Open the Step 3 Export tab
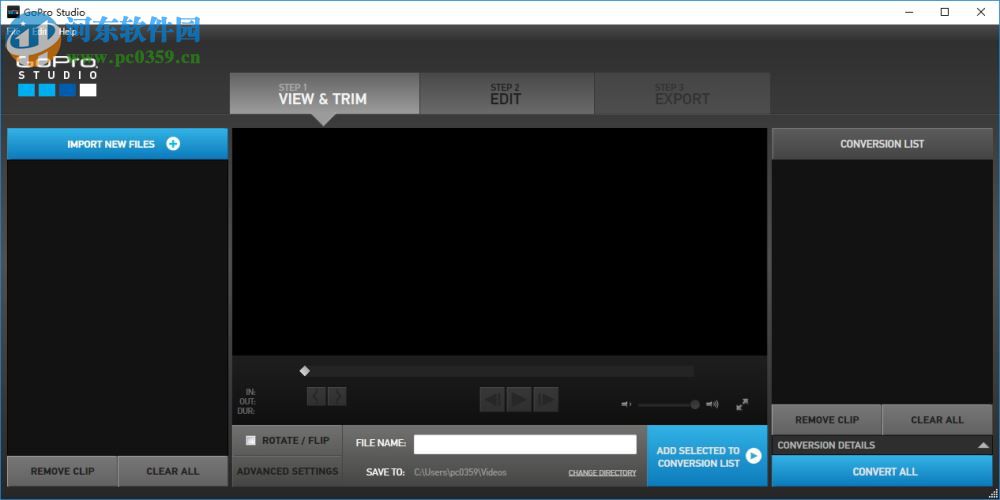 [x=682, y=94]
